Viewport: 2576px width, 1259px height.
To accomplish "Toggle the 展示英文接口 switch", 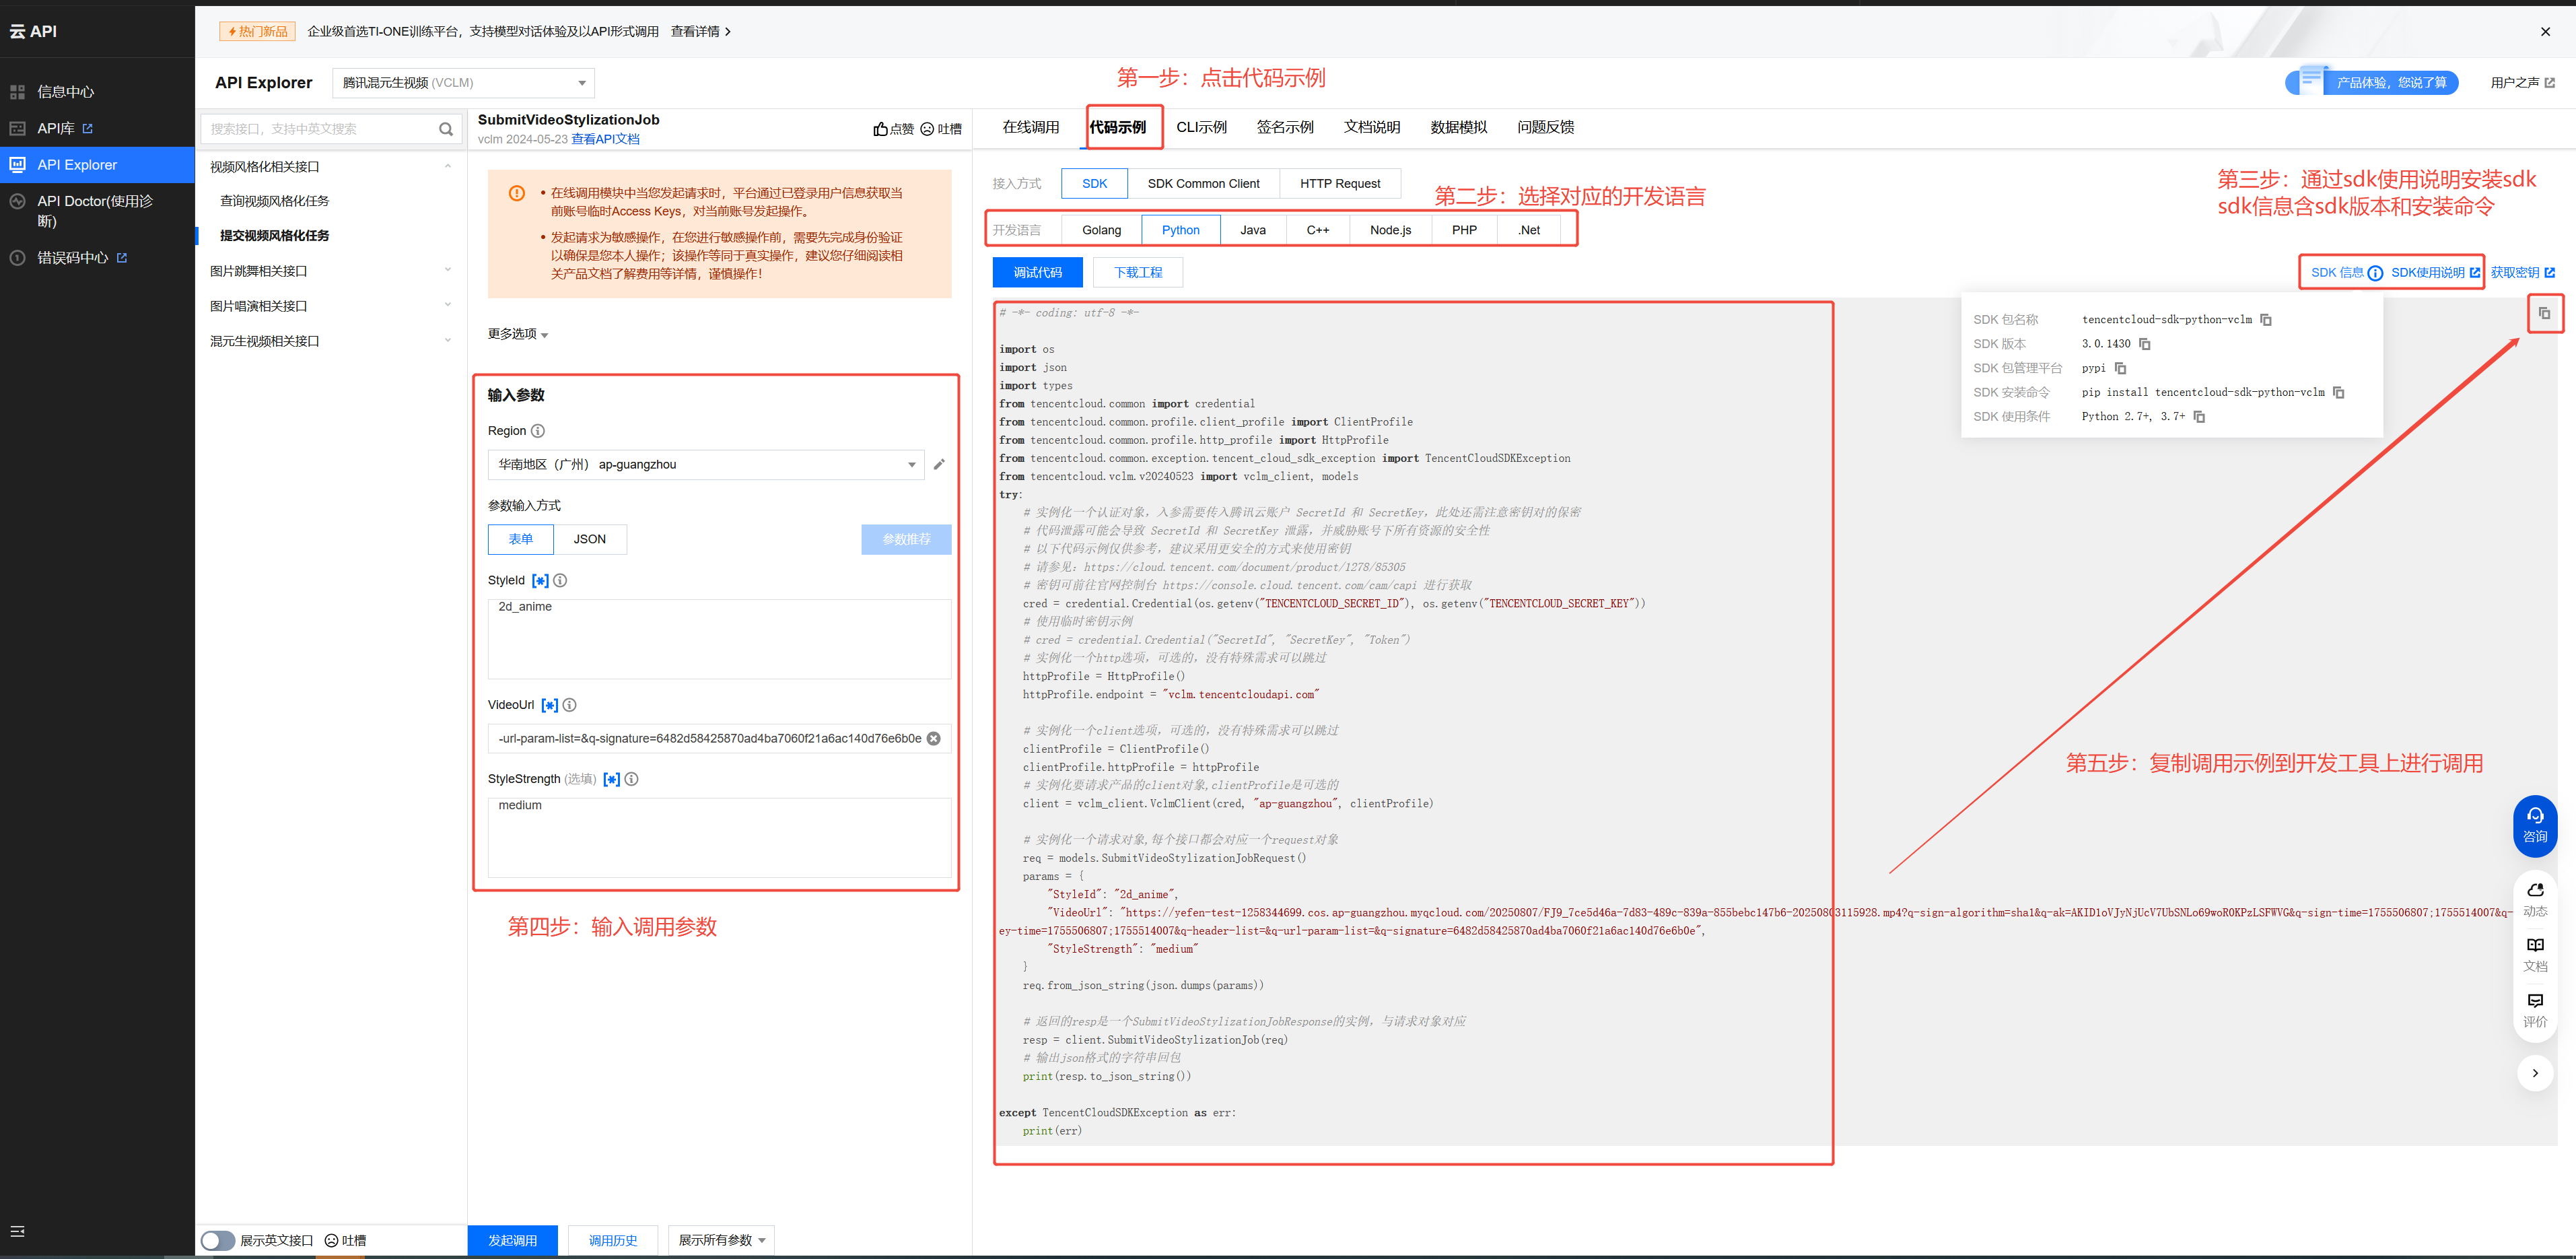I will click(218, 1240).
